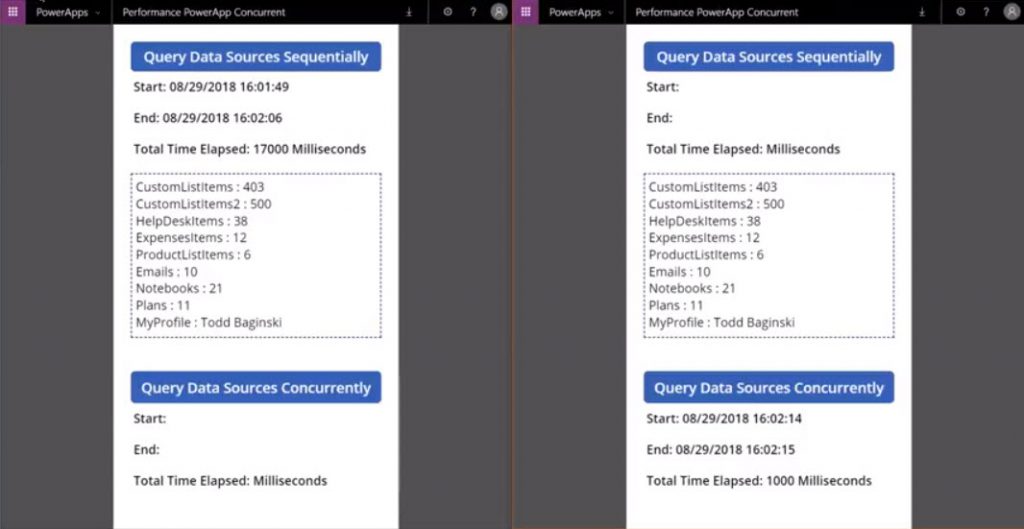Click 'Emails : 10' in right window

tap(680, 272)
